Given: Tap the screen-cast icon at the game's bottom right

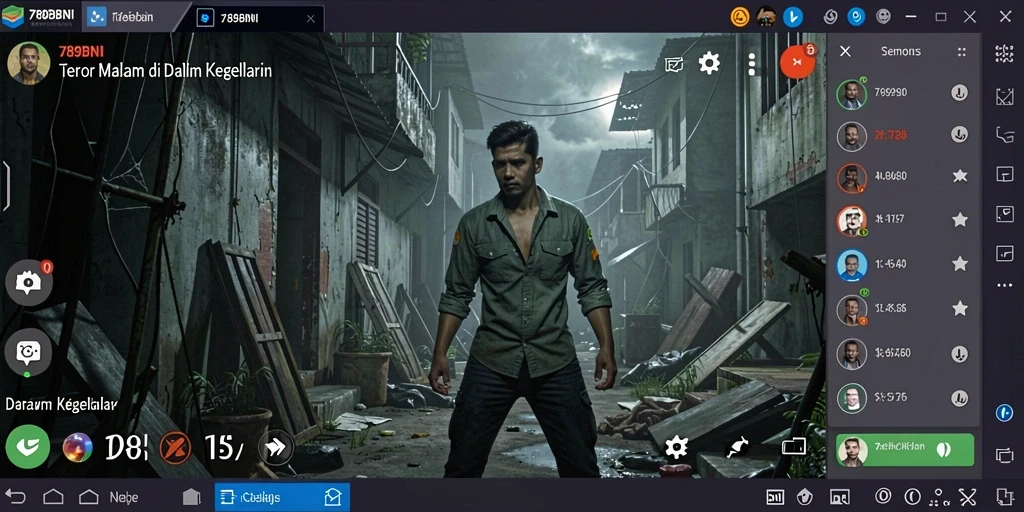Looking at the screenshot, I should [793, 447].
